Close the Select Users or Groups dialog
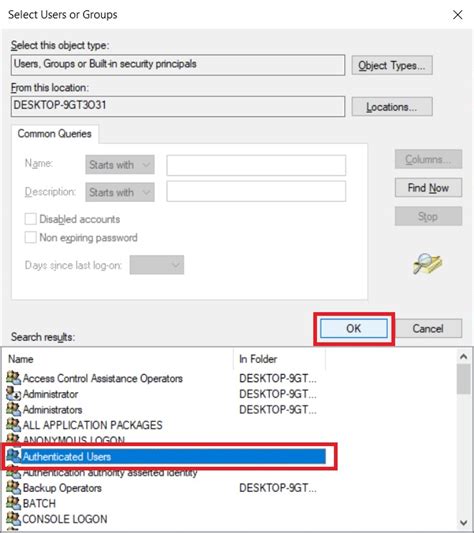 click(x=458, y=15)
